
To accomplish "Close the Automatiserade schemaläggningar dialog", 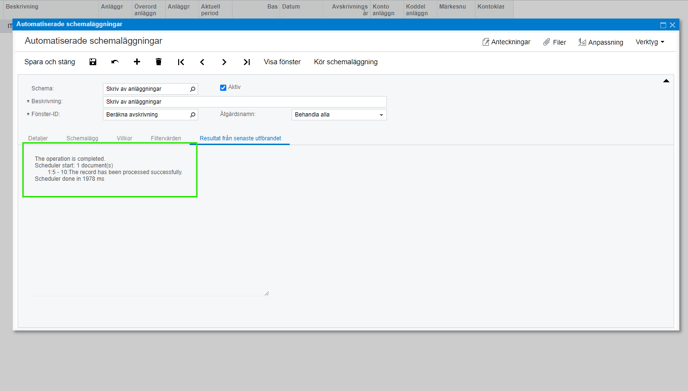I will pos(672,25).
